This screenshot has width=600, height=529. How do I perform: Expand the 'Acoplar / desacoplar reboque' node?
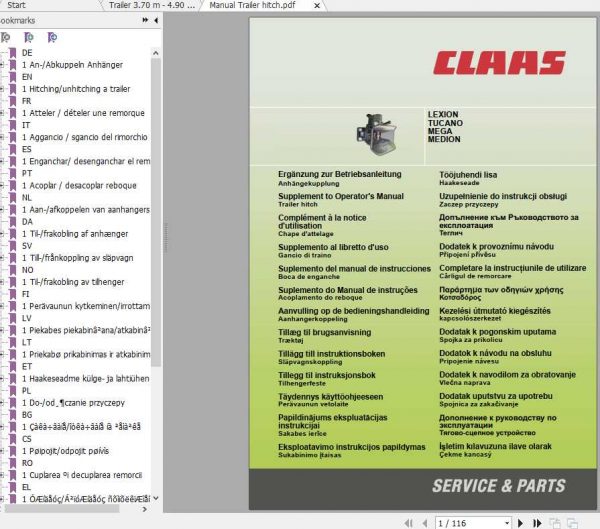coord(2,185)
